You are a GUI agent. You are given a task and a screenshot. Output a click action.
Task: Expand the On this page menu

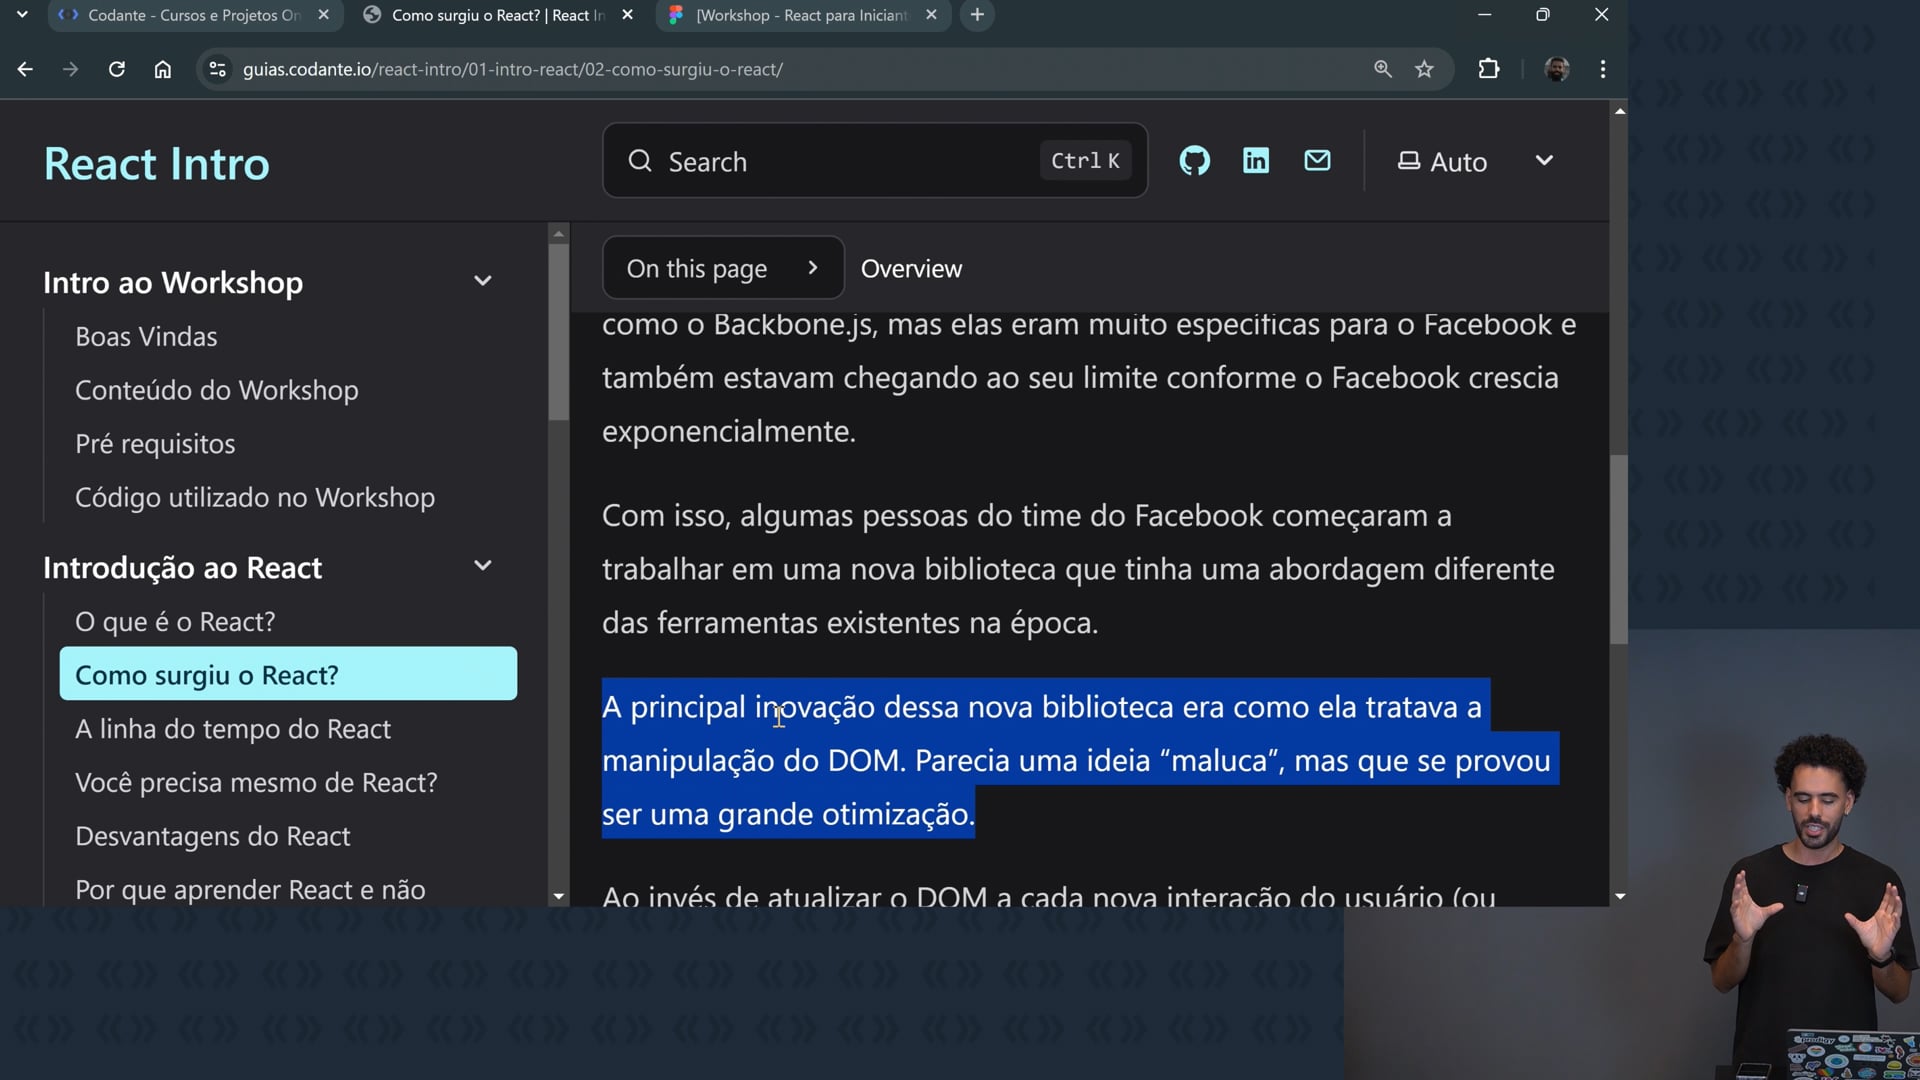click(x=722, y=268)
